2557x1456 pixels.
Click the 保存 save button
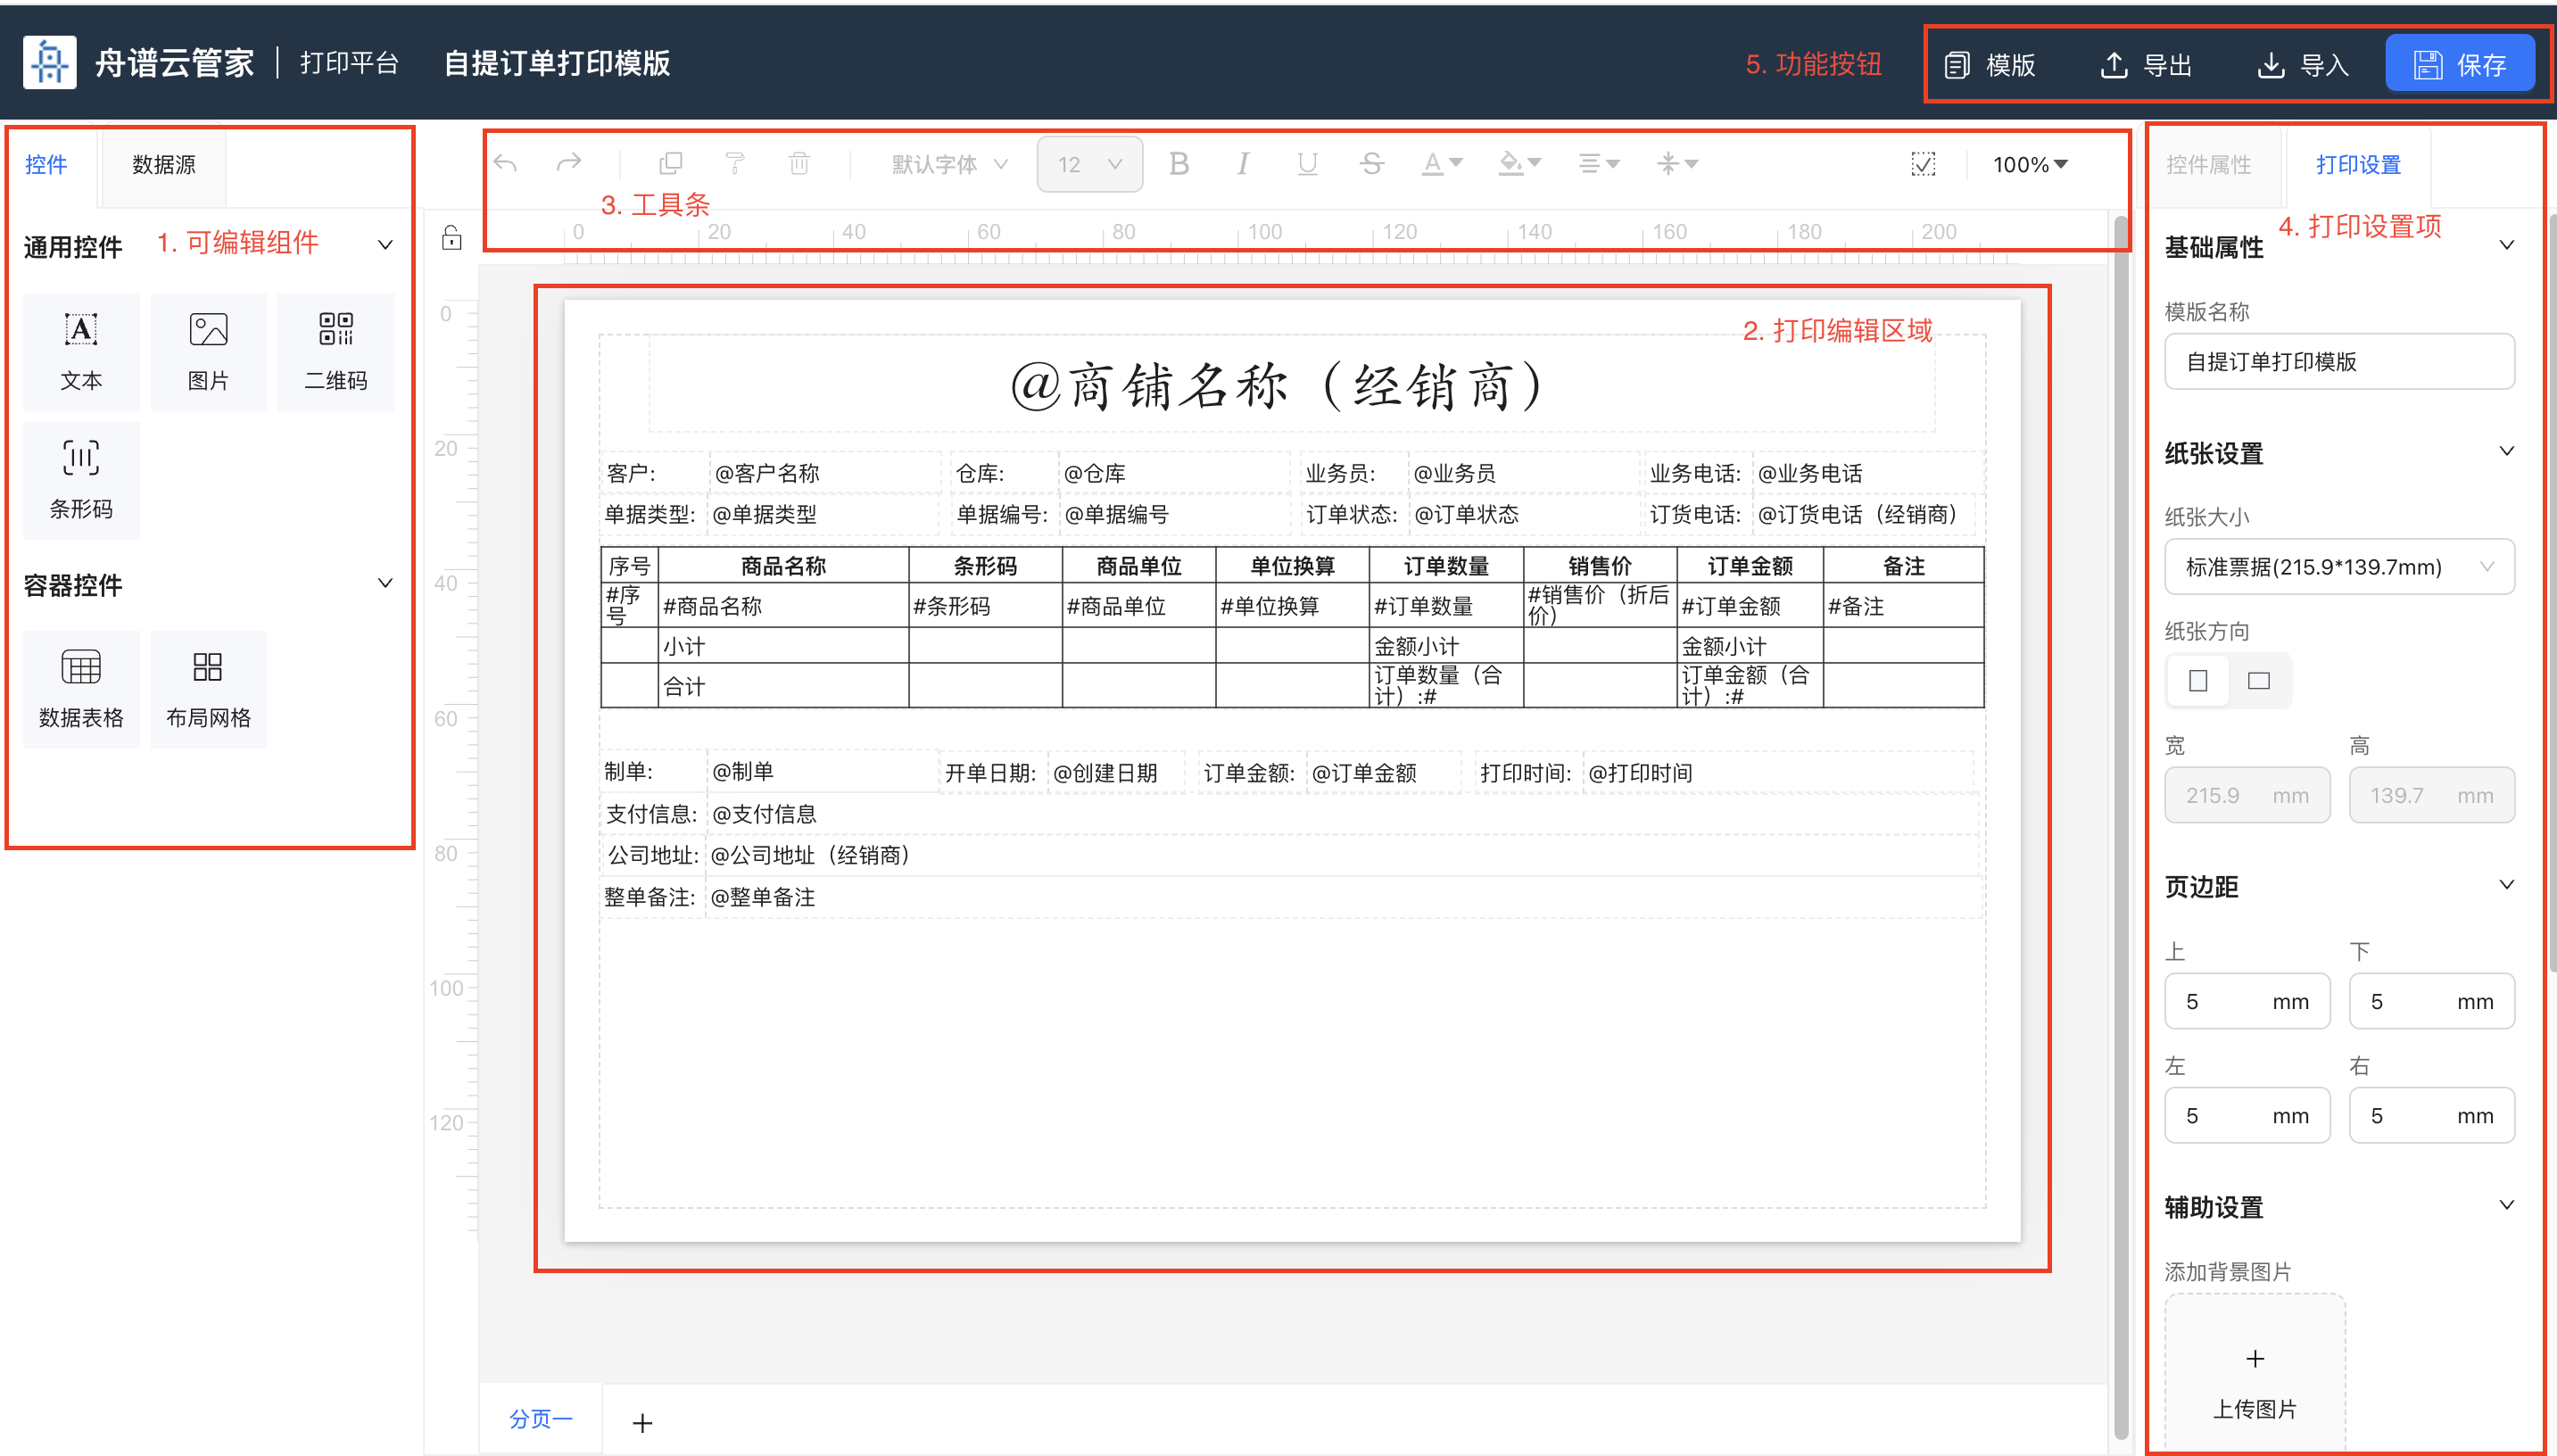tap(2460, 64)
